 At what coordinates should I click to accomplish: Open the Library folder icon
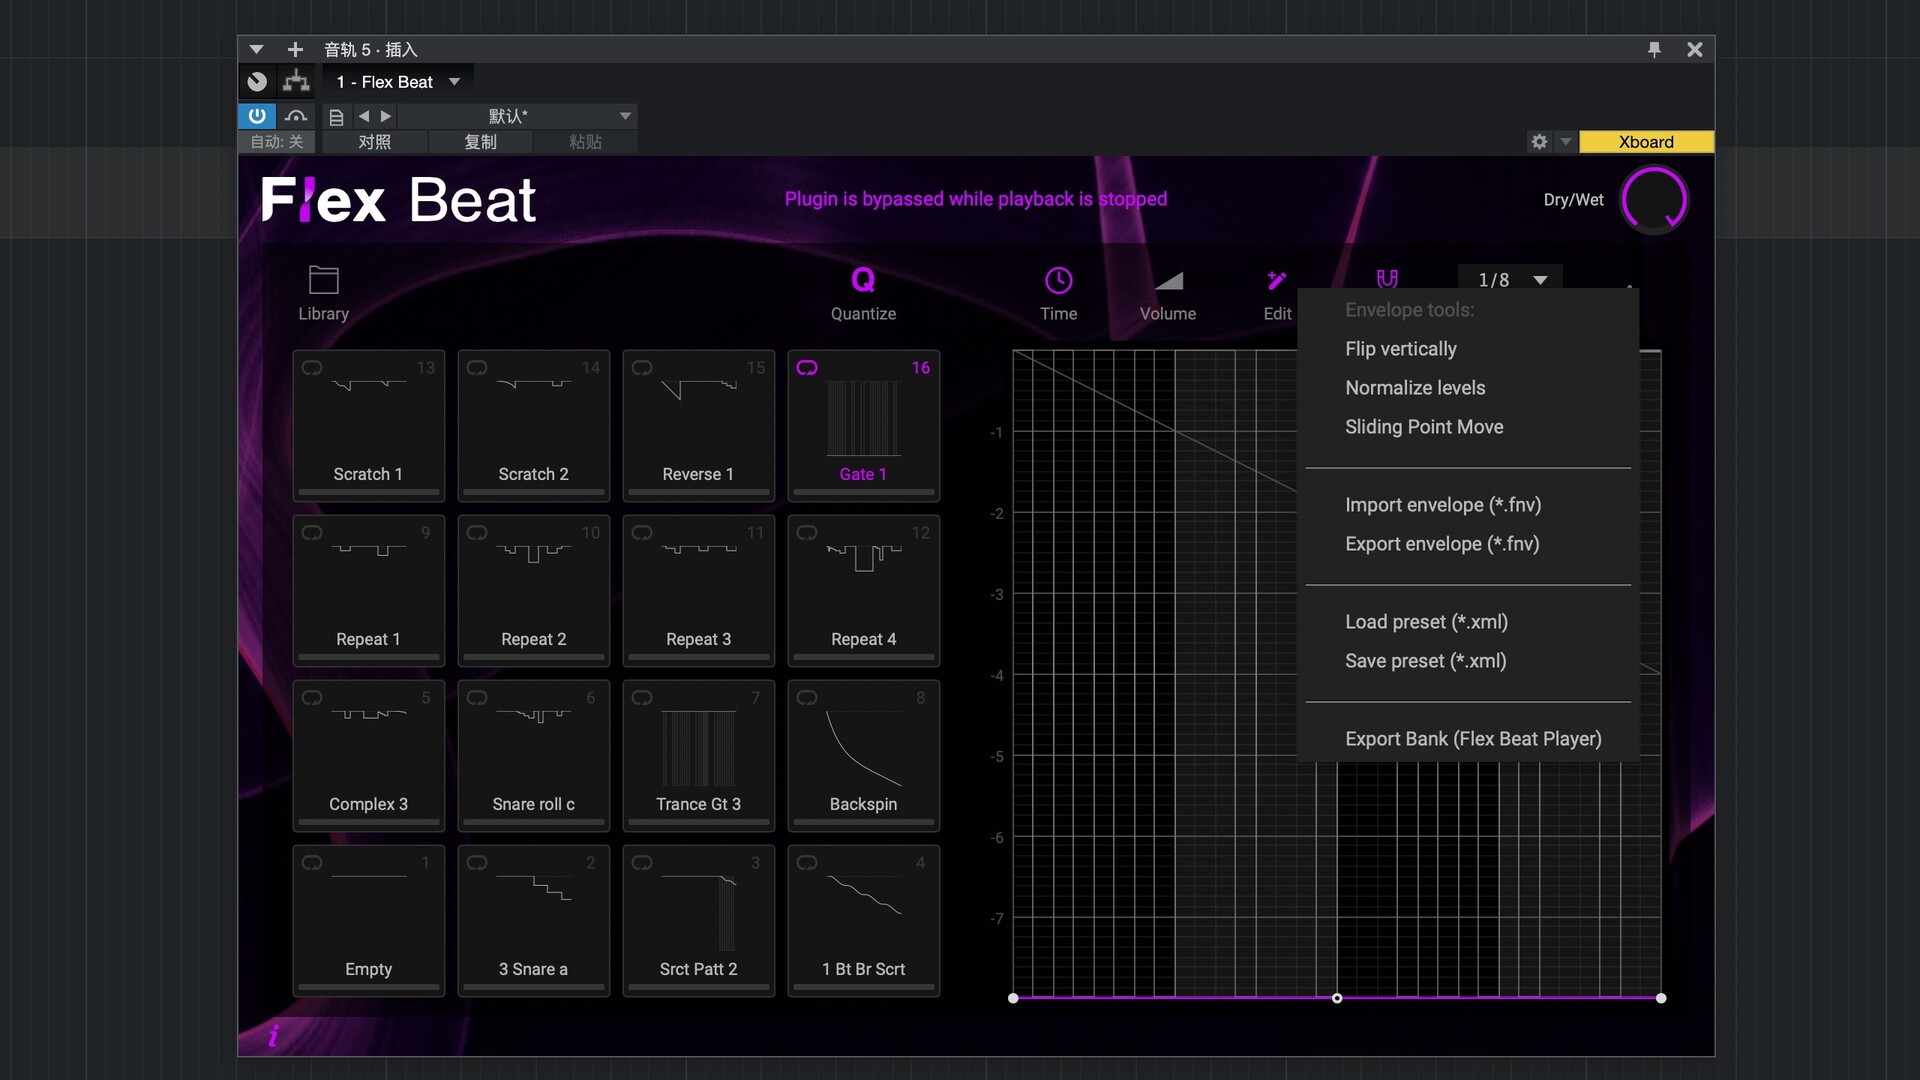323,280
